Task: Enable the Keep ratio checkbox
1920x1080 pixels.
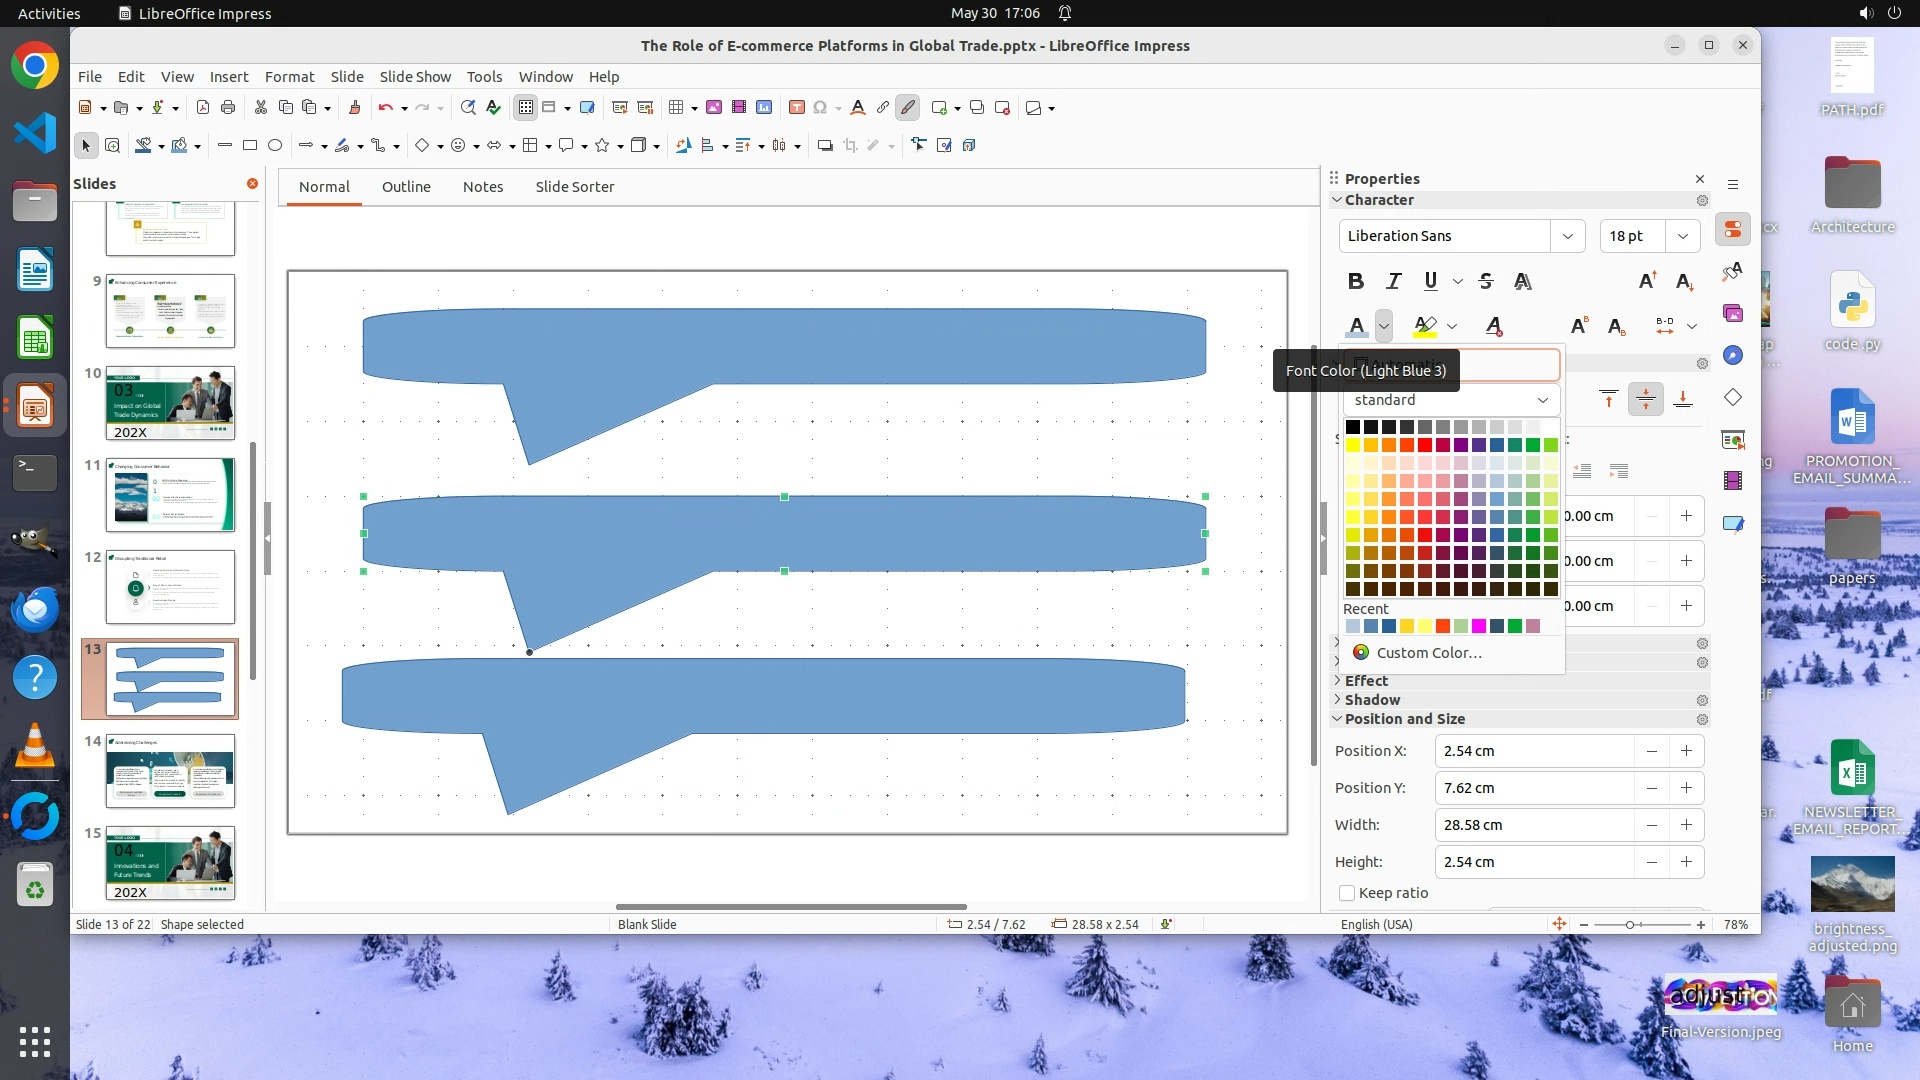Action: [x=1347, y=893]
